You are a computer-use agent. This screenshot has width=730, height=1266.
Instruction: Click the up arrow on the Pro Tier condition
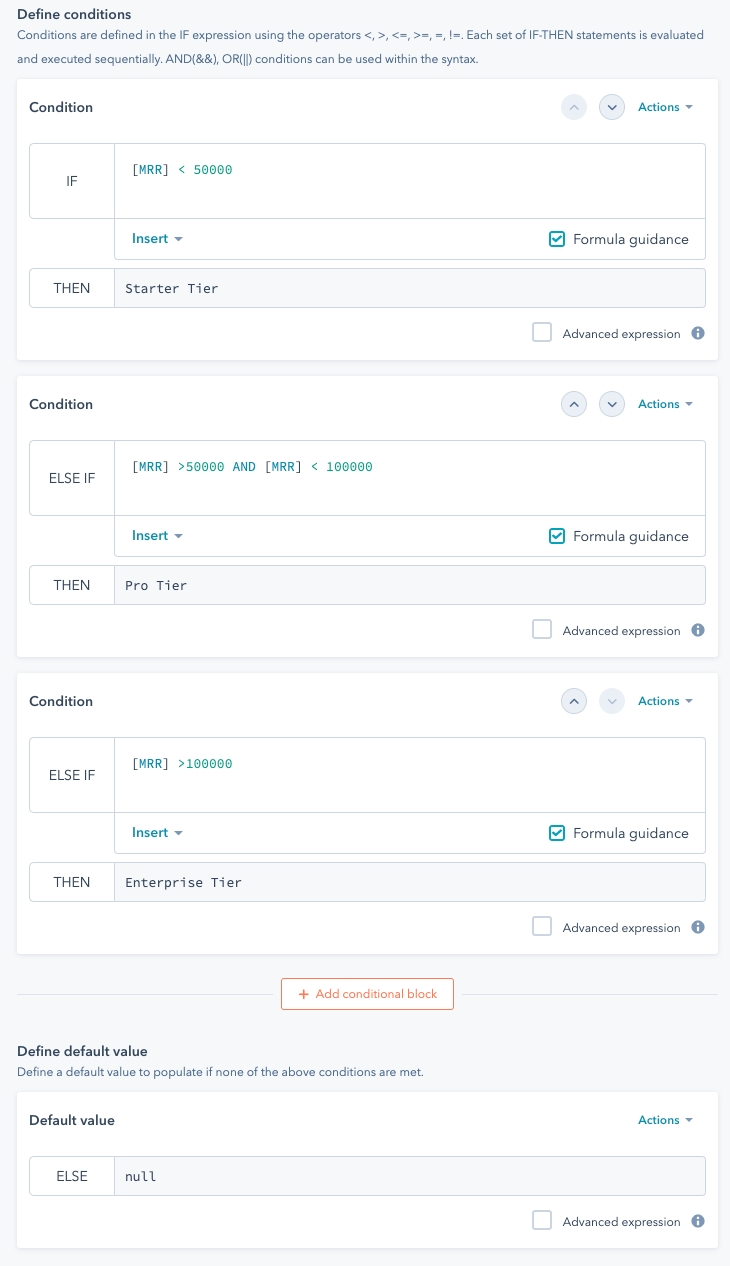[x=573, y=404]
